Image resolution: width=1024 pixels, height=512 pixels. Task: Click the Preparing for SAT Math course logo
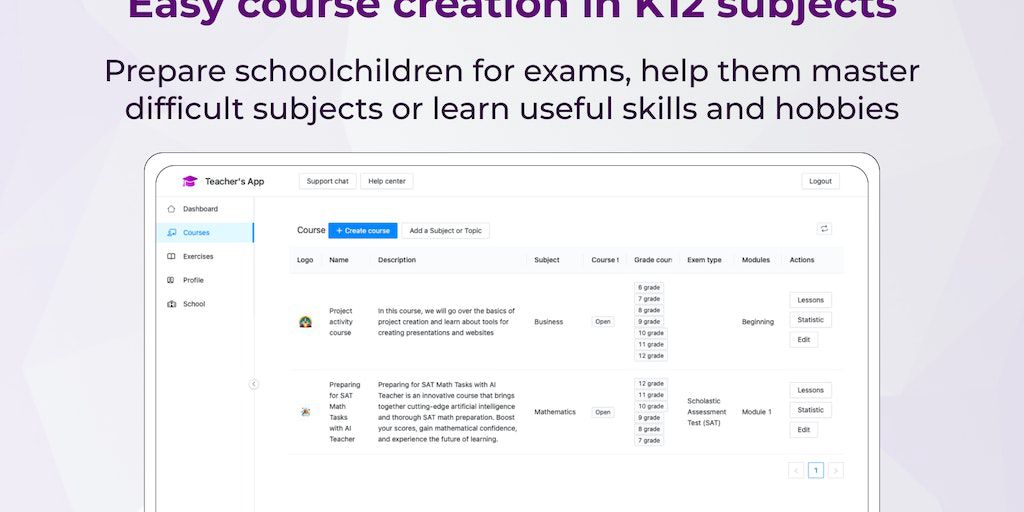305,412
